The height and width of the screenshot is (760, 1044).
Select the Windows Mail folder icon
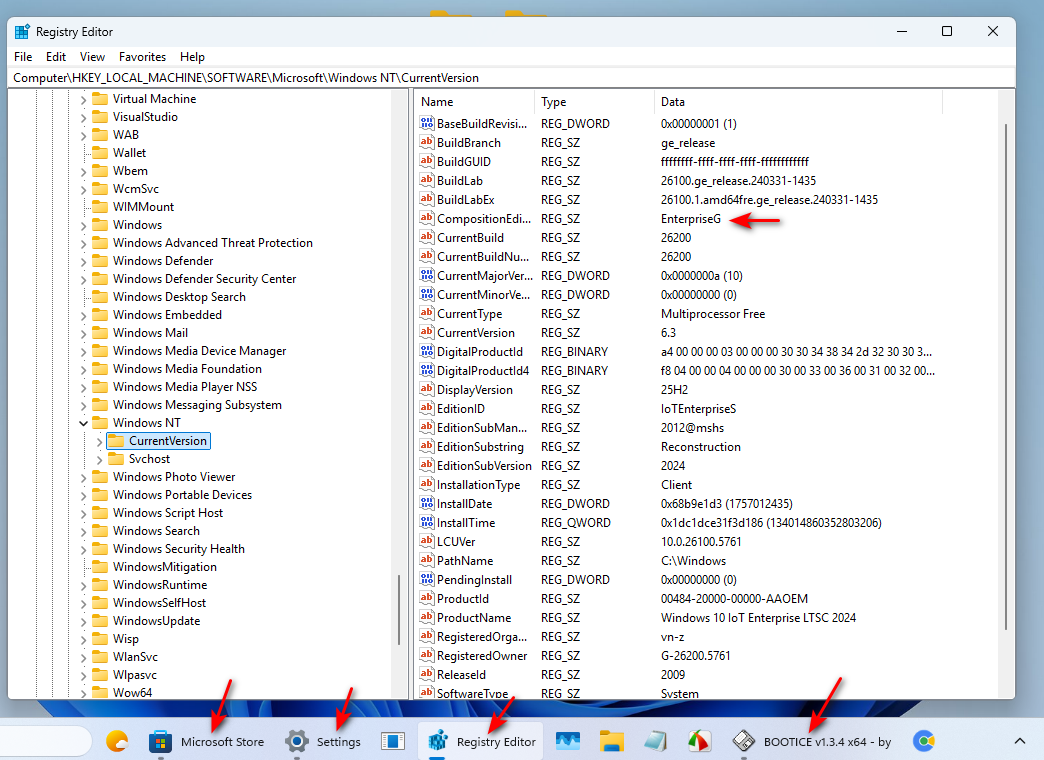[x=100, y=332]
